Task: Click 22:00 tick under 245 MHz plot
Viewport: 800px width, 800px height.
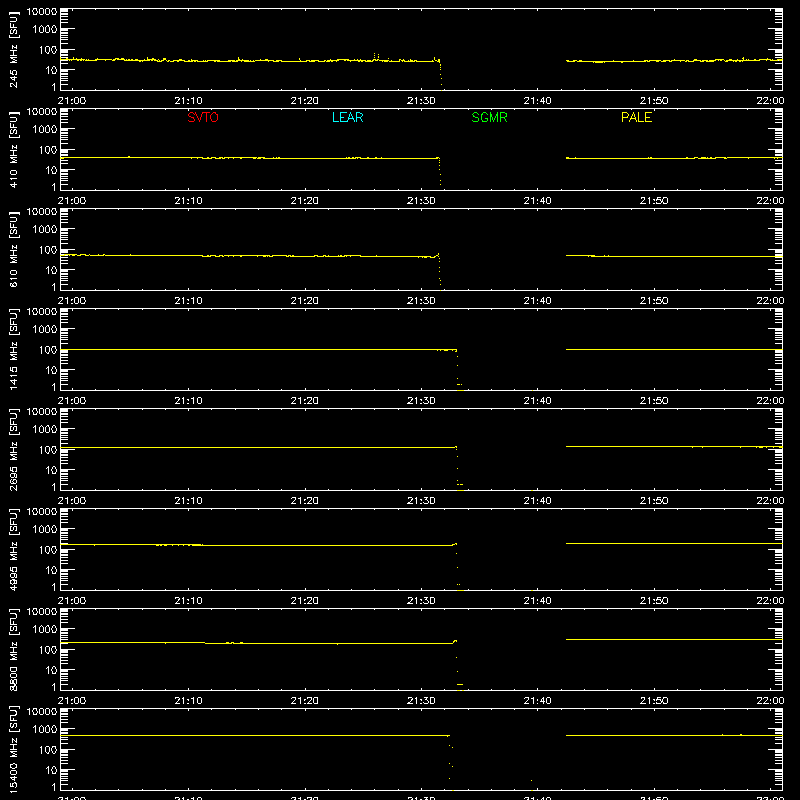Action: pyautogui.click(x=770, y=101)
